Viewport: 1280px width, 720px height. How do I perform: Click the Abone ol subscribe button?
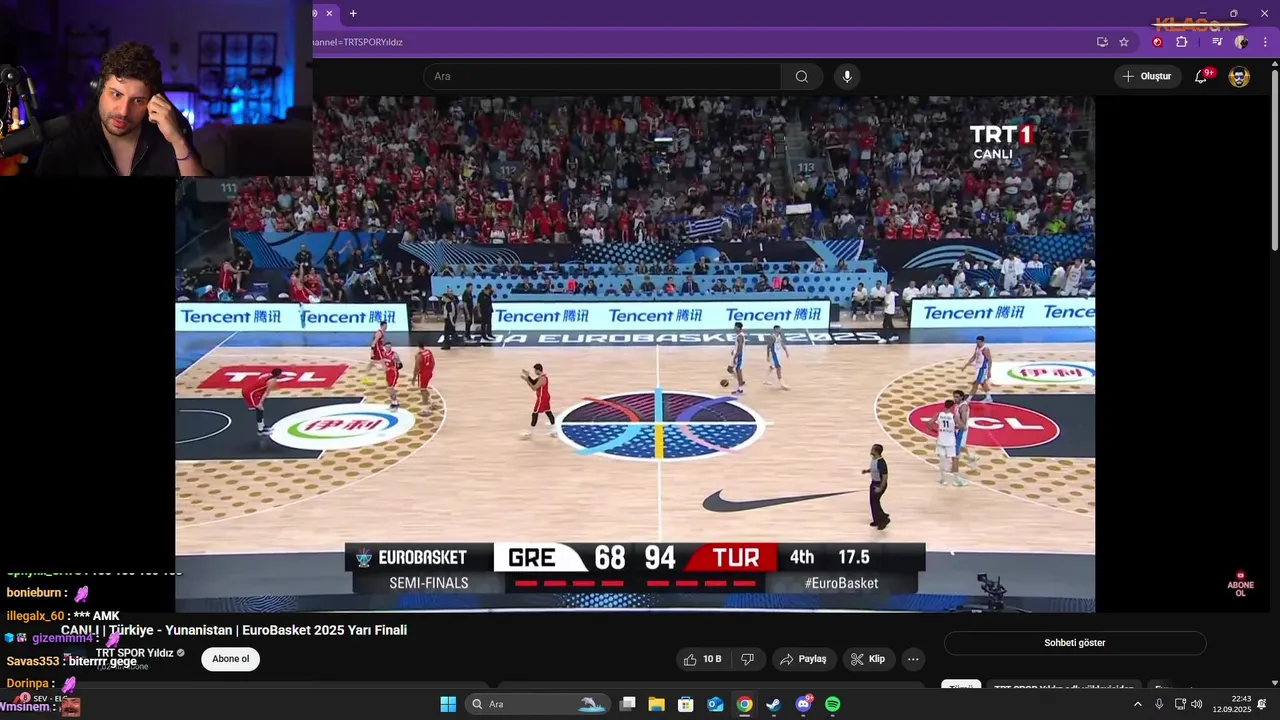click(230, 659)
